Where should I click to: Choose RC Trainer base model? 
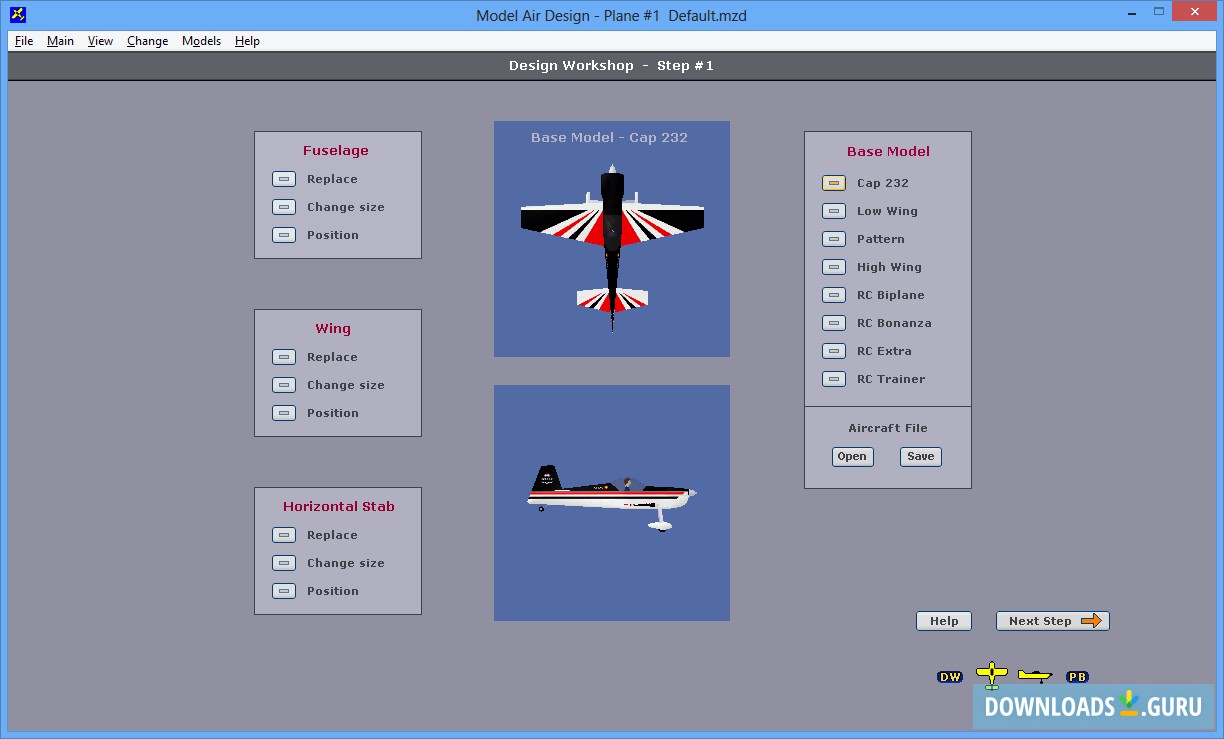click(x=834, y=379)
